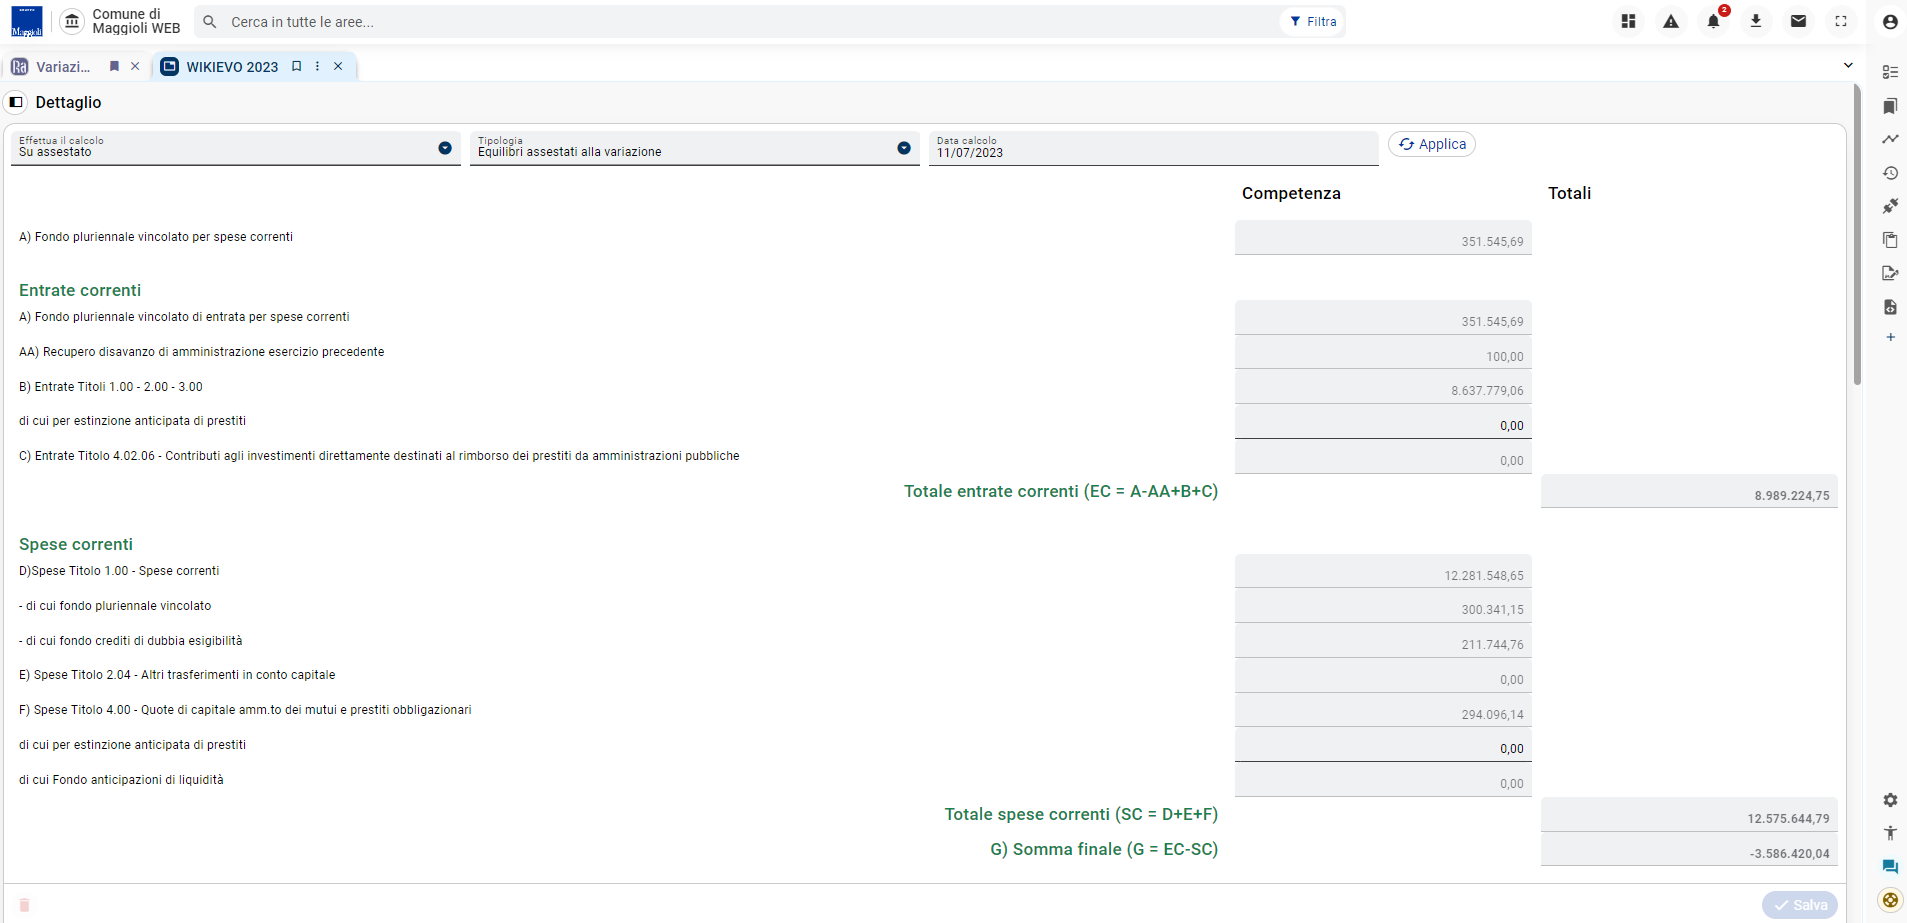Open settings gear in right sidebar
The width and height of the screenshot is (1907, 923).
click(x=1890, y=800)
